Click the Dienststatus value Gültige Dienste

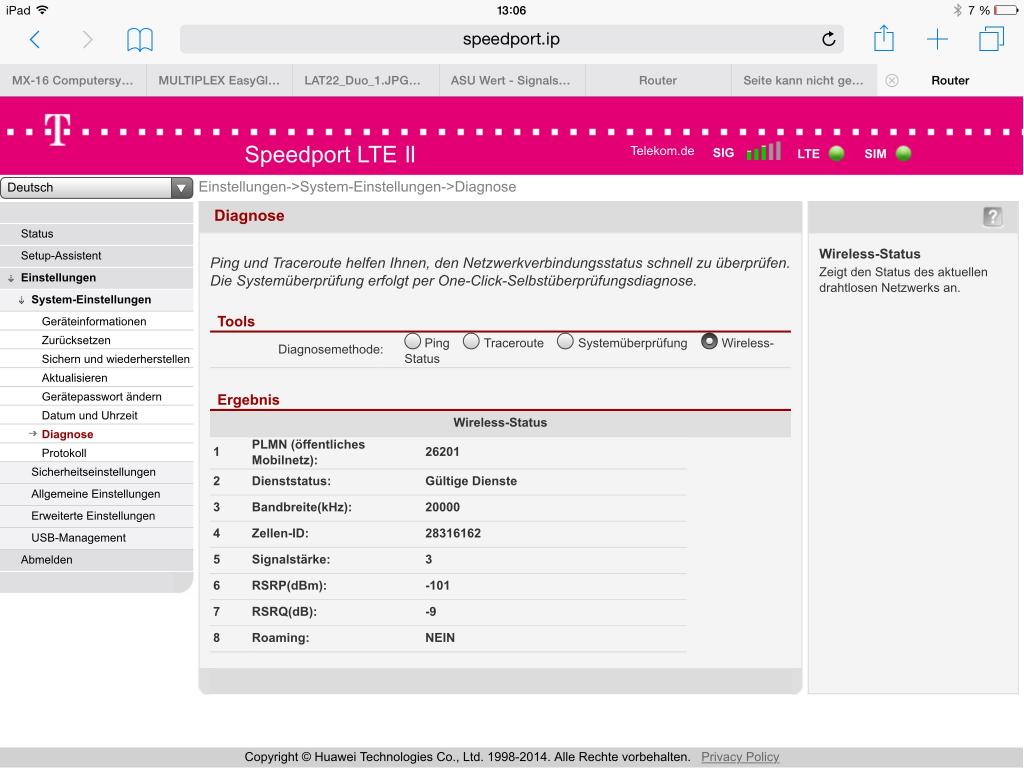tap(471, 481)
